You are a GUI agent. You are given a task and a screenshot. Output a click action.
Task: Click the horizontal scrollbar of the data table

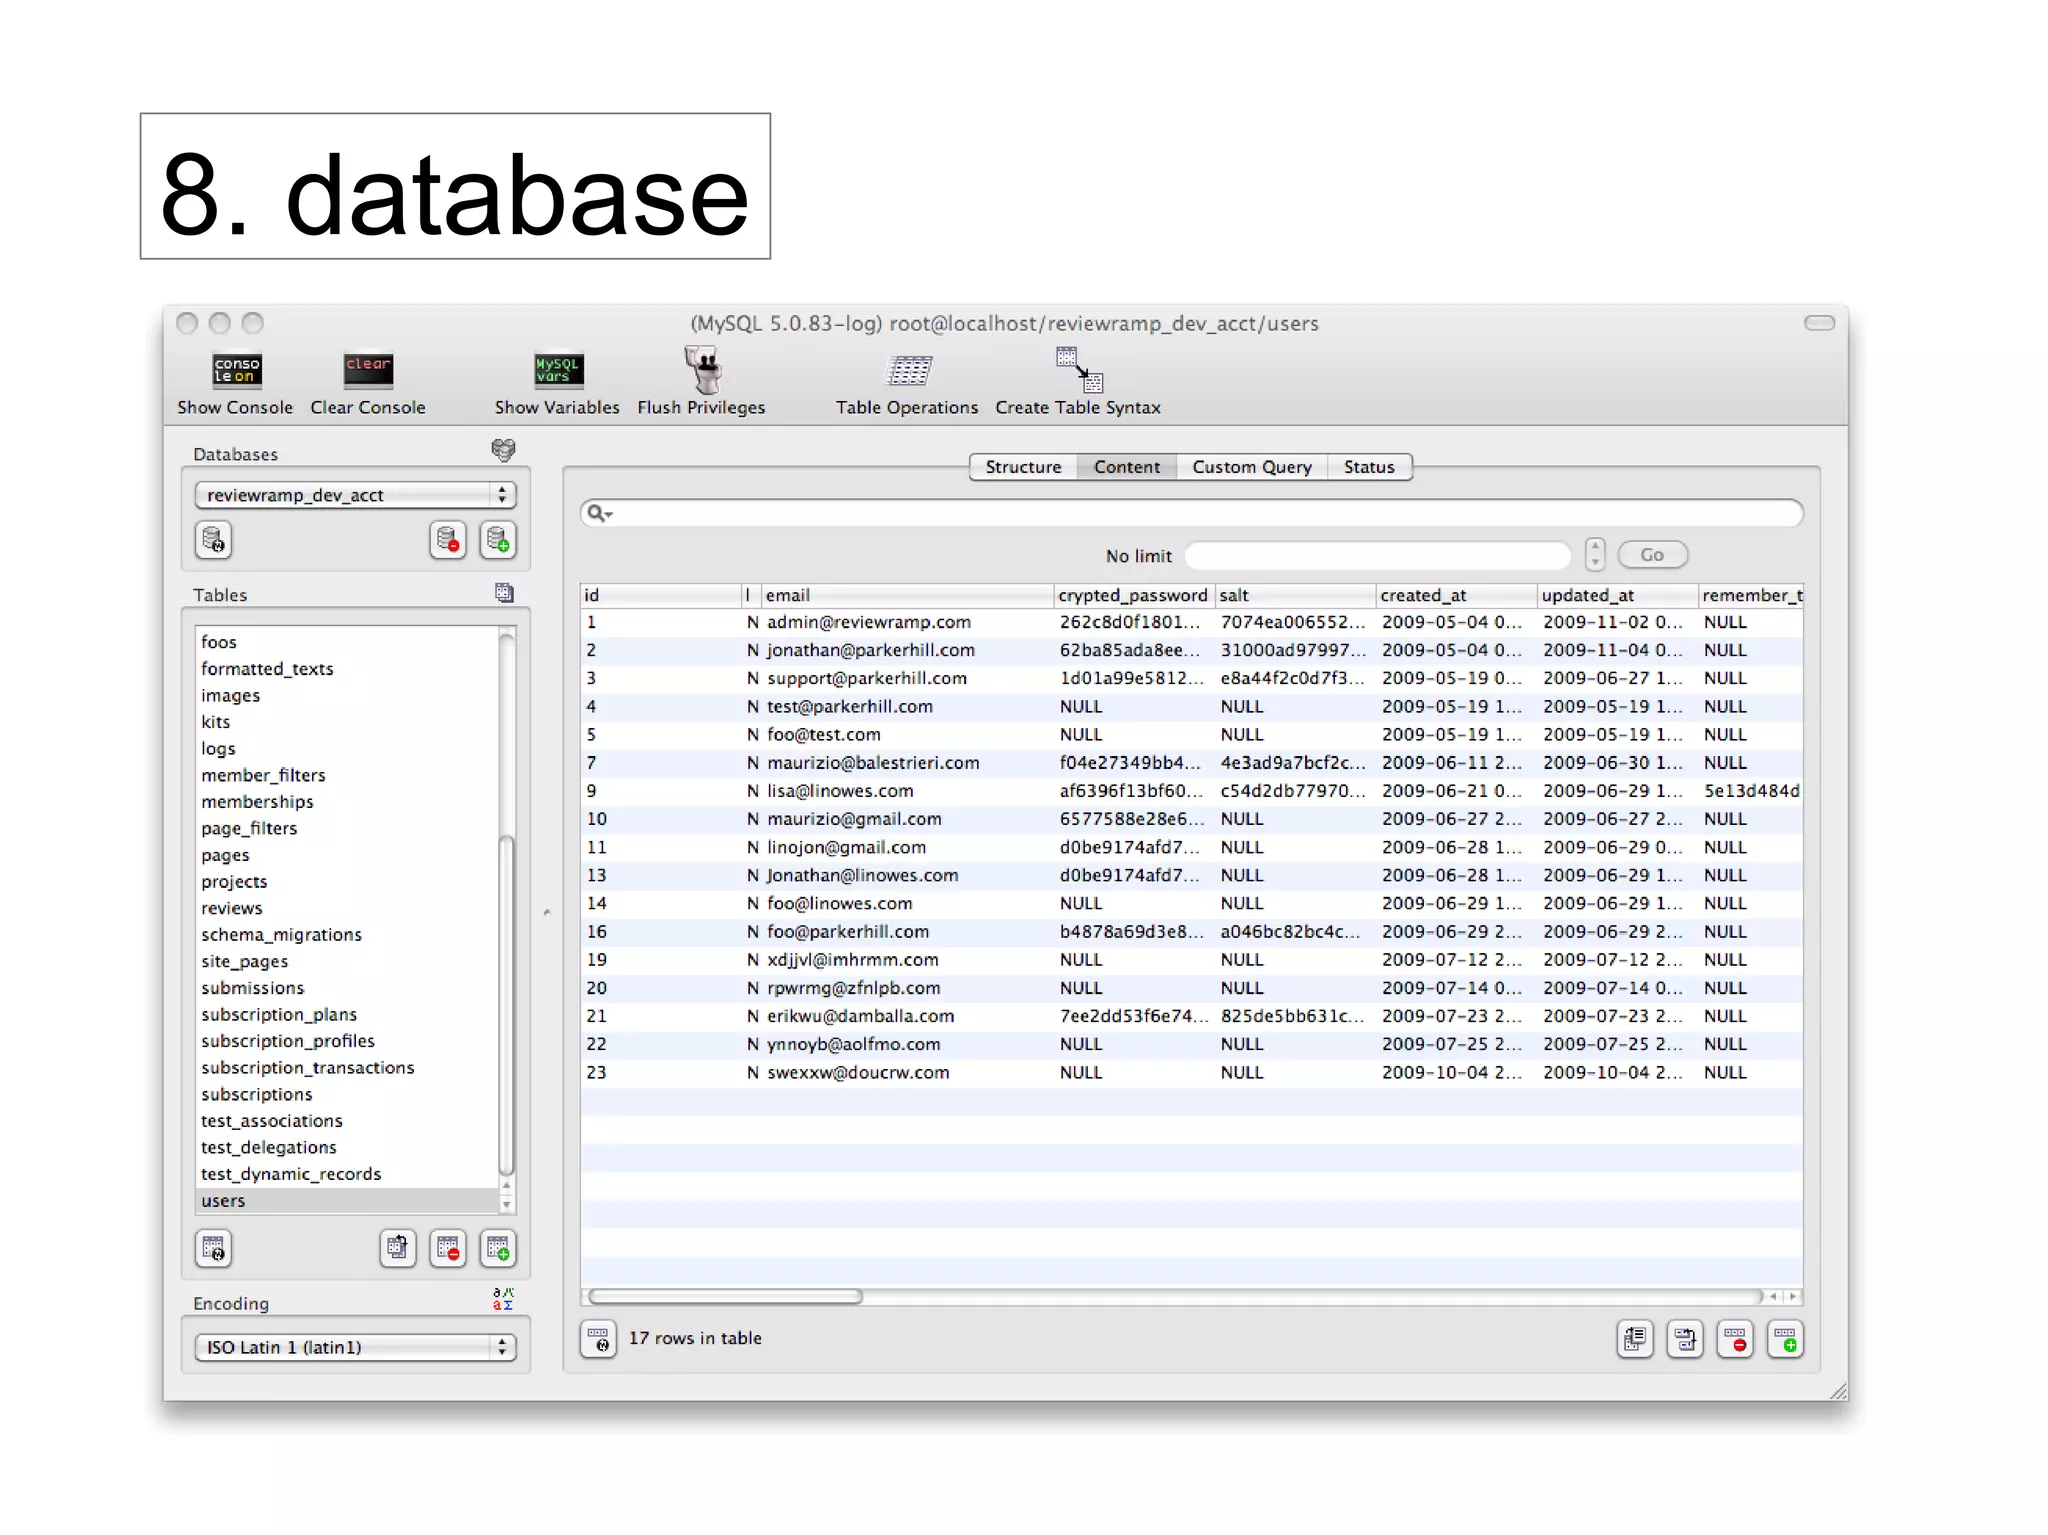click(x=725, y=1296)
